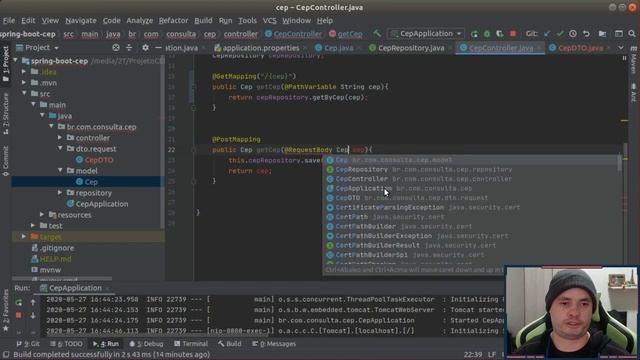
Task: Open the Refactor menu
Action: (x=173, y=20)
